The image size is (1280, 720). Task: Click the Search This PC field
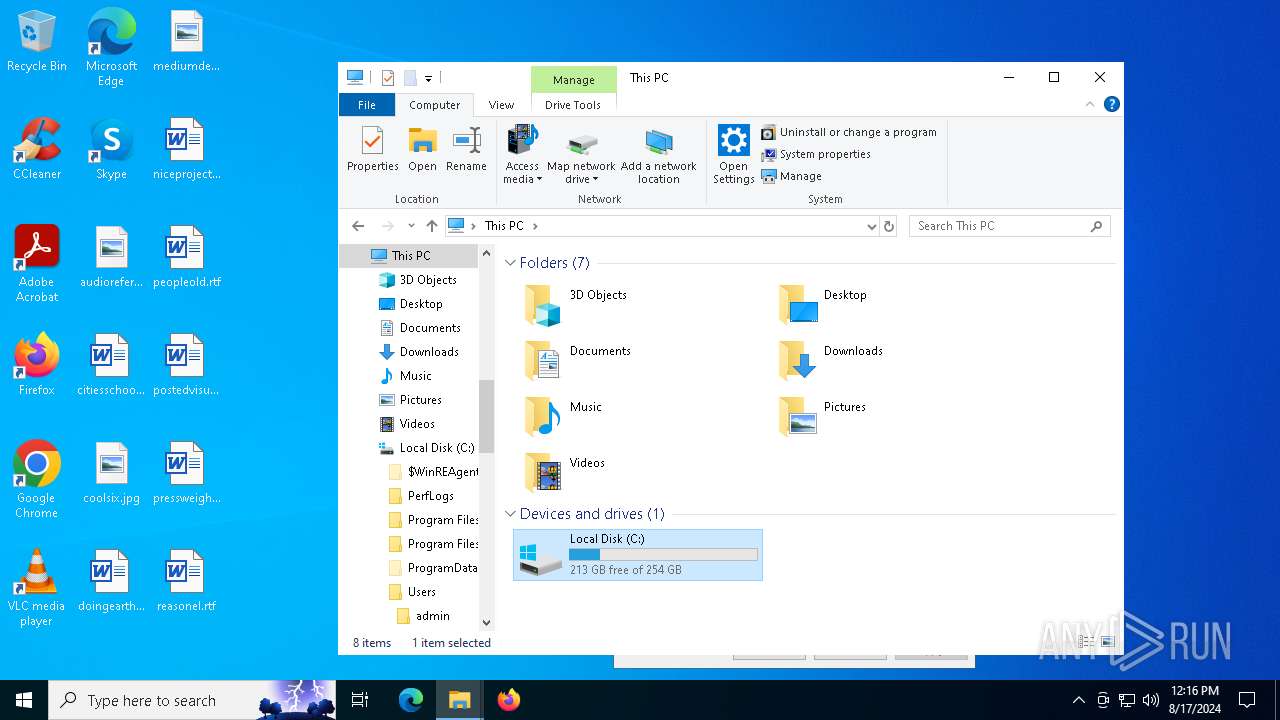click(1009, 226)
